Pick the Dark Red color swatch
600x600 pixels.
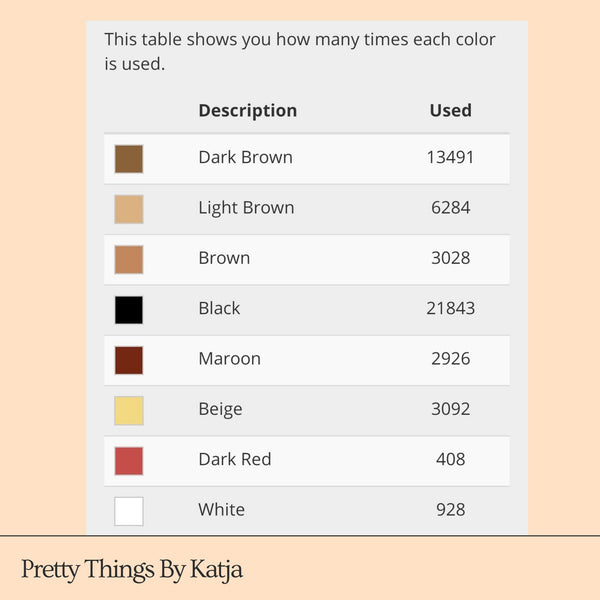click(x=129, y=460)
